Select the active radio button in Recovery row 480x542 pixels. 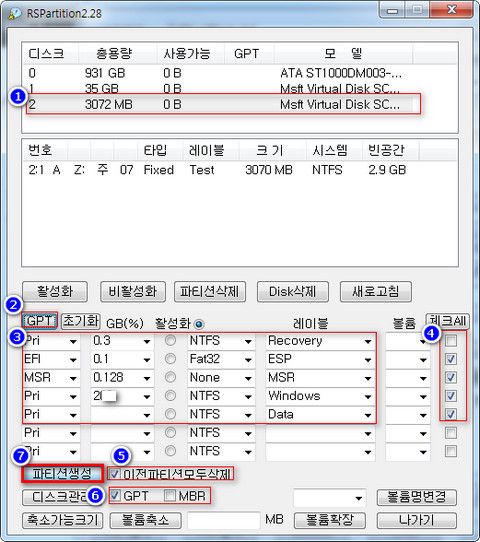click(x=170, y=340)
